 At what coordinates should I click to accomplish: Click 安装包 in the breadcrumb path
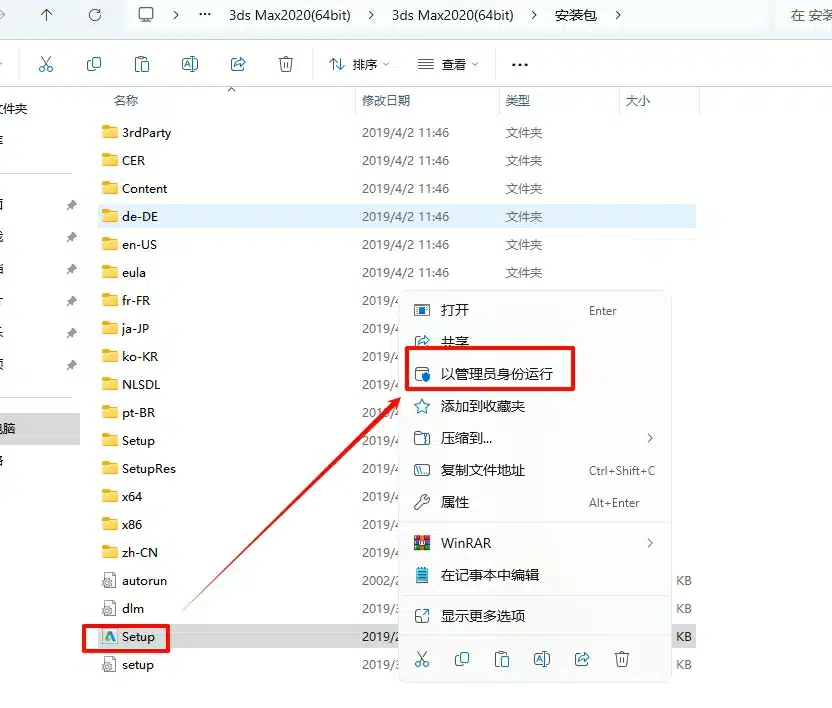click(574, 15)
